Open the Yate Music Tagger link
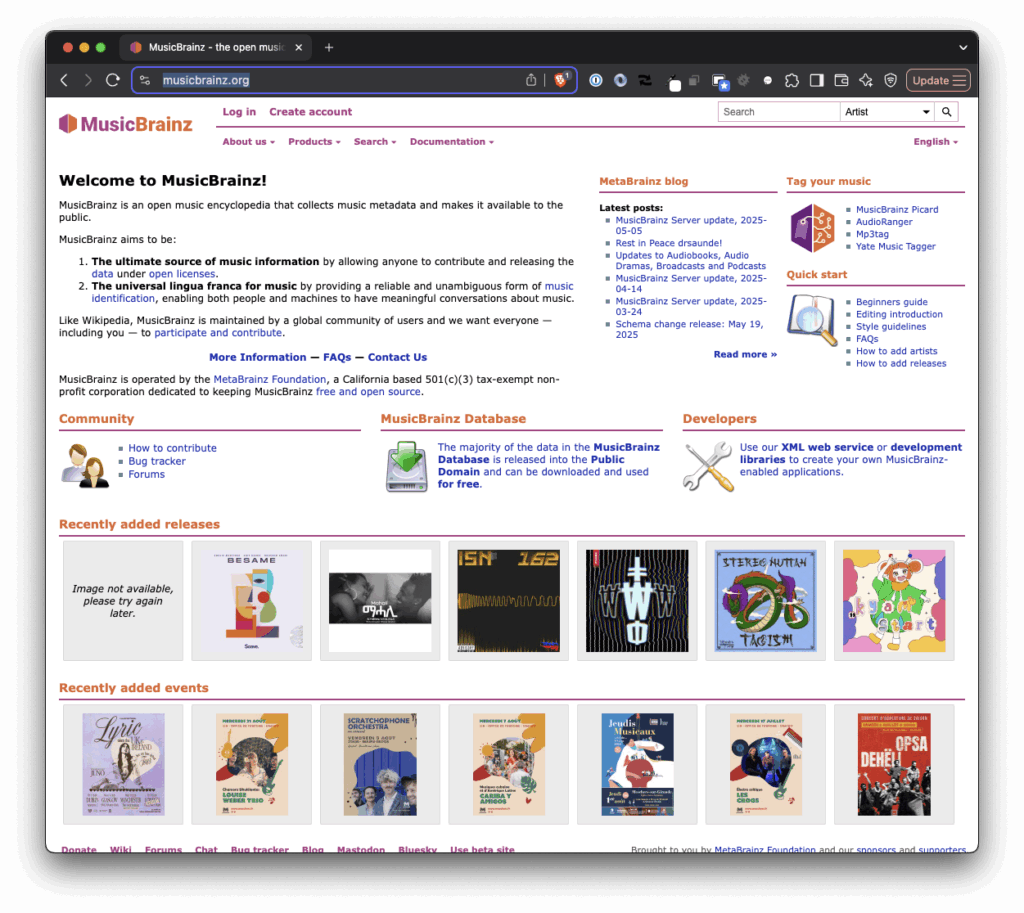The height and width of the screenshot is (913, 1024). click(895, 246)
